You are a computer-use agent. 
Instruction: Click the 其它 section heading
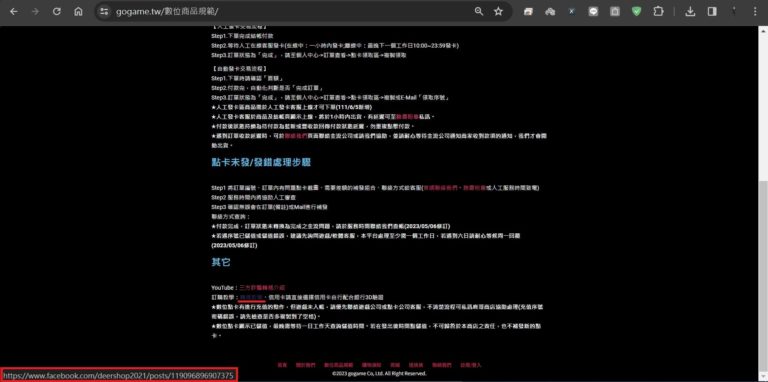point(221,262)
